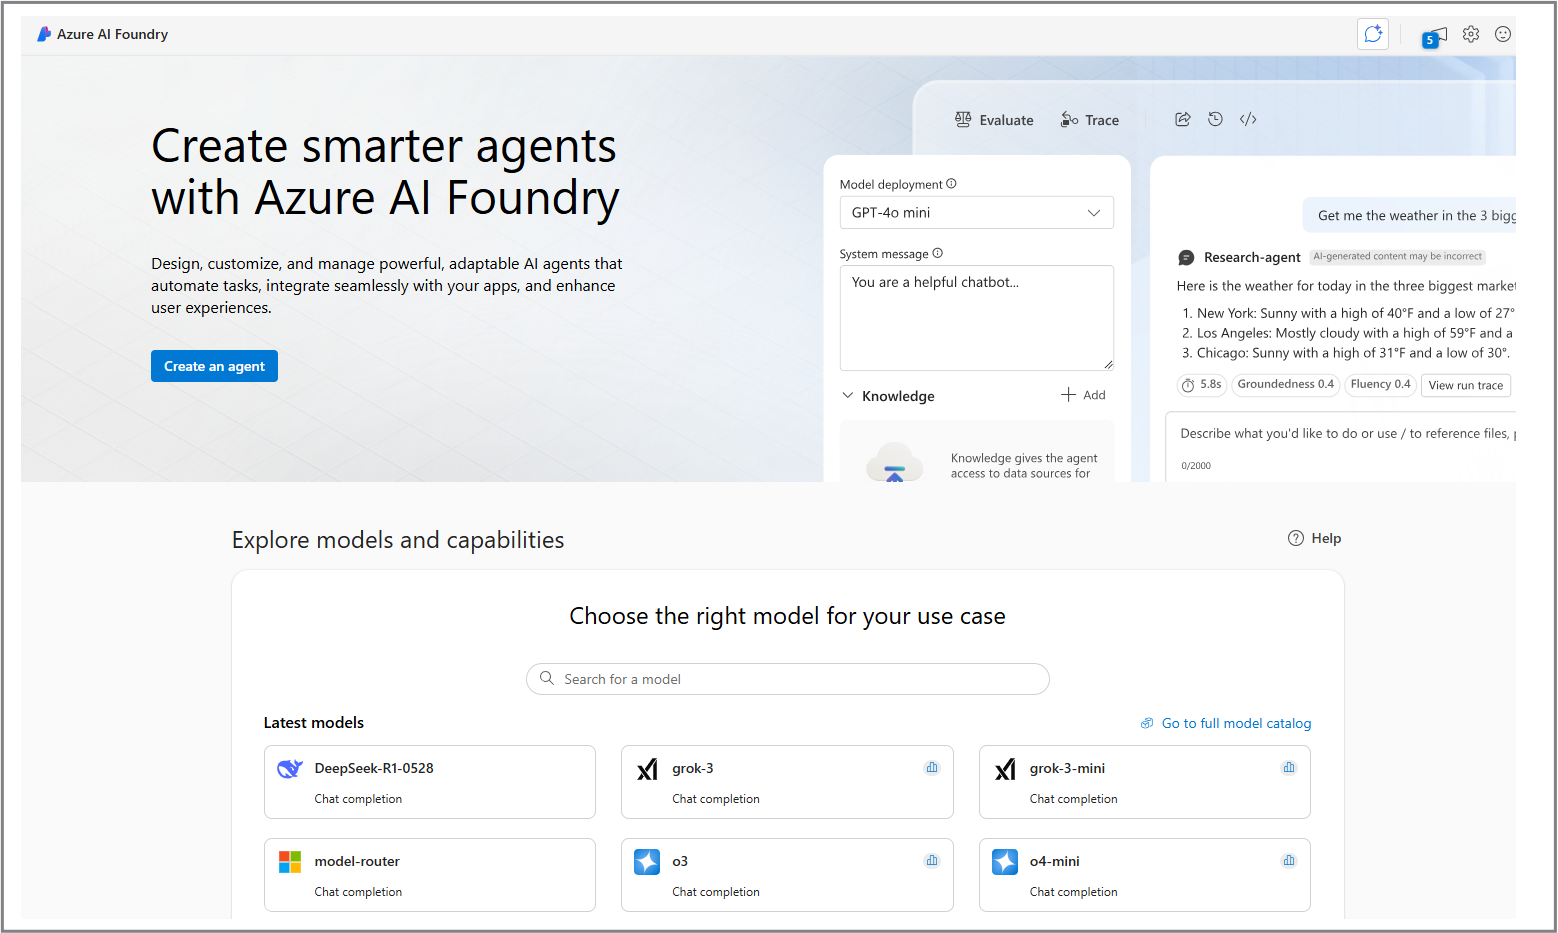The width and height of the screenshot is (1558, 933).
Task: Select the grok-3-mini model name
Action: coord(1067,768)
